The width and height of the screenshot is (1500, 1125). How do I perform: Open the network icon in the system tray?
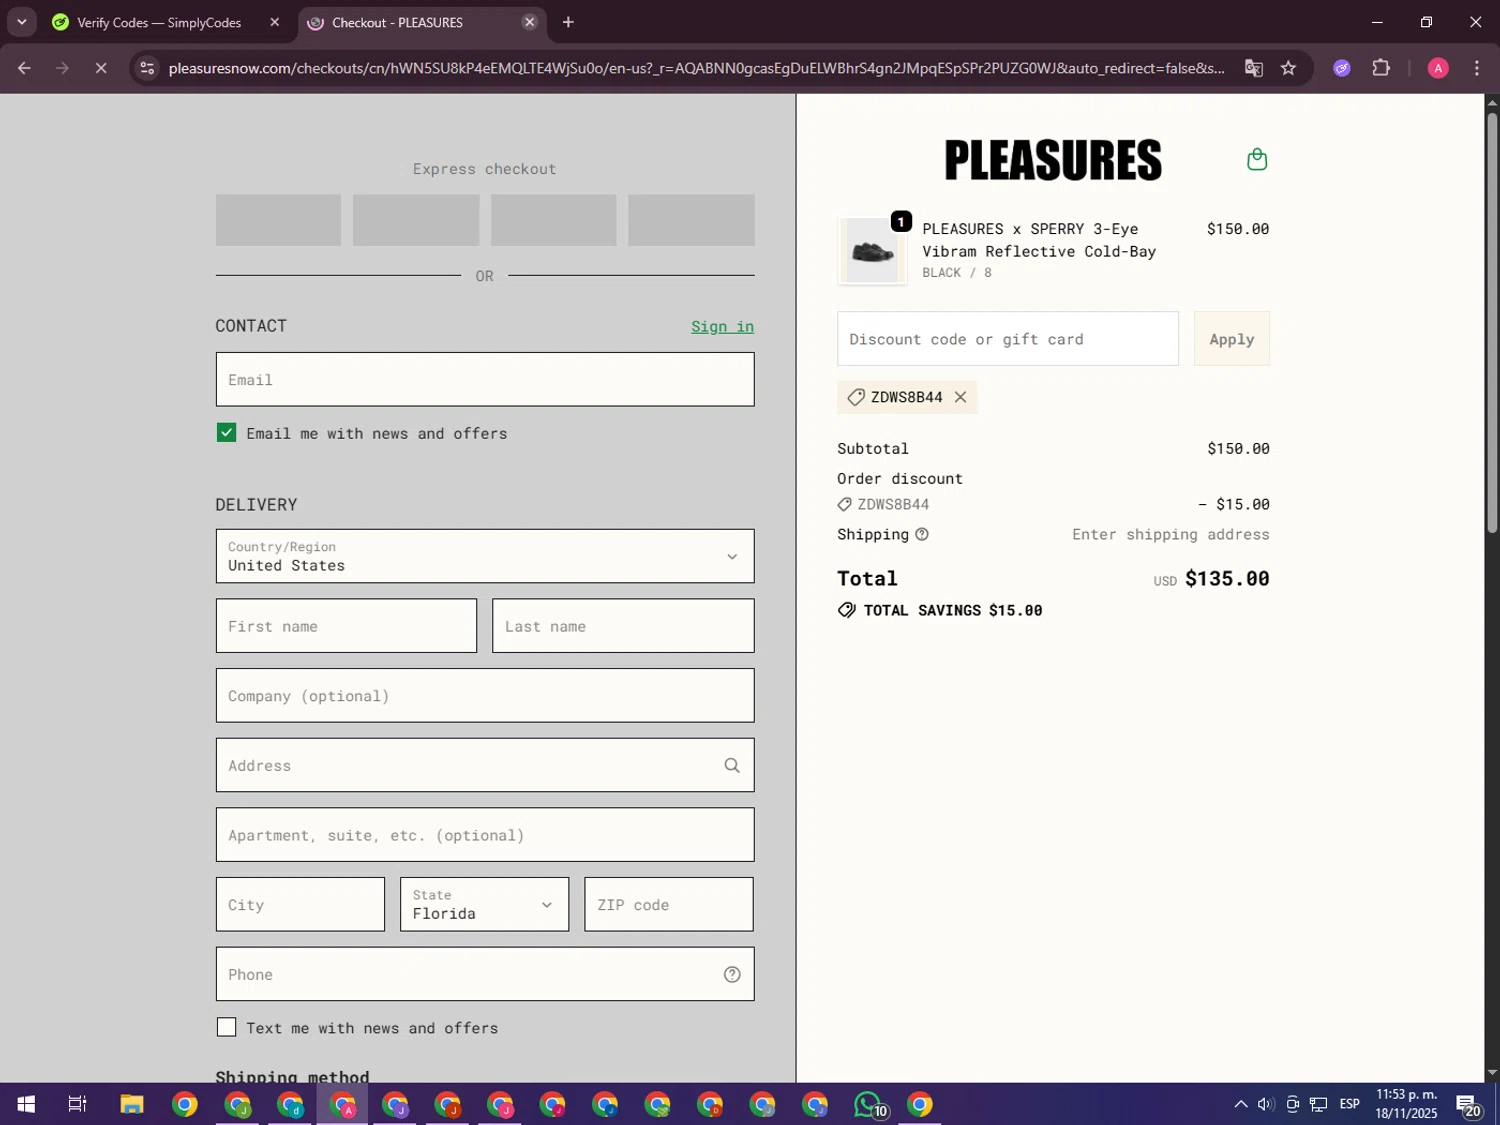pyautogui.click(x=1319, y=1104)
